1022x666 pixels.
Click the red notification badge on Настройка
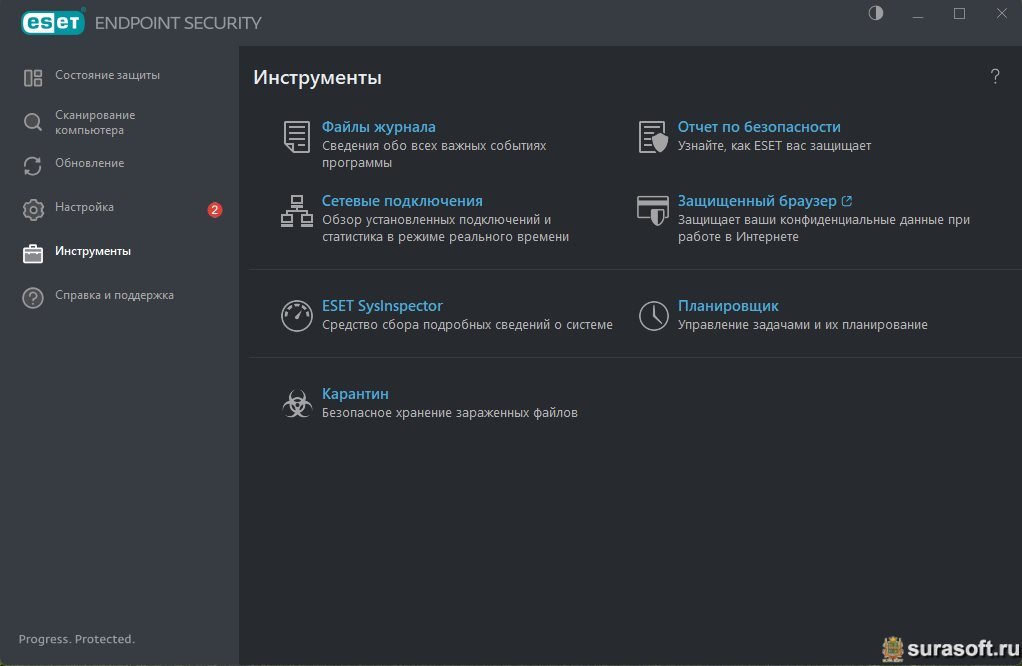click(214, 210)
